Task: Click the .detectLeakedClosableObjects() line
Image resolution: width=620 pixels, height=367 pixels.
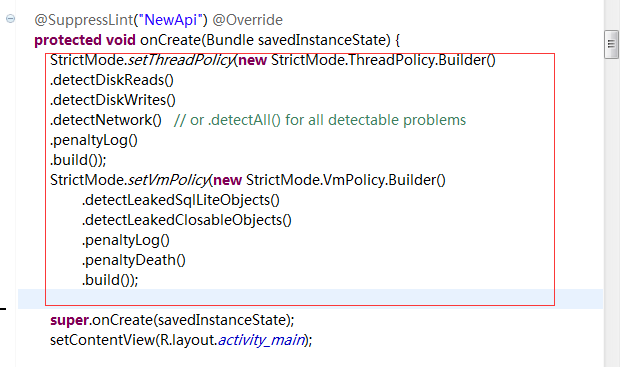Action: [x=187, y=220]
